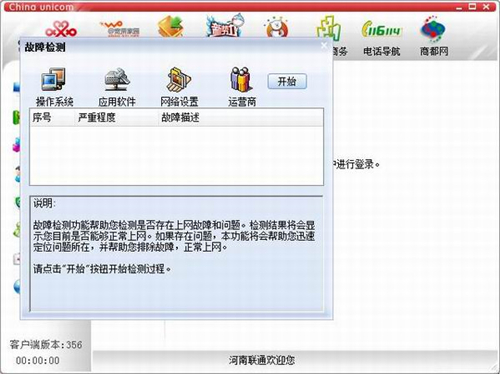This screenshot has height=374, width=500.
Task: Click the 00:00:00 connection timer
Action: click(x=38, y=360)
